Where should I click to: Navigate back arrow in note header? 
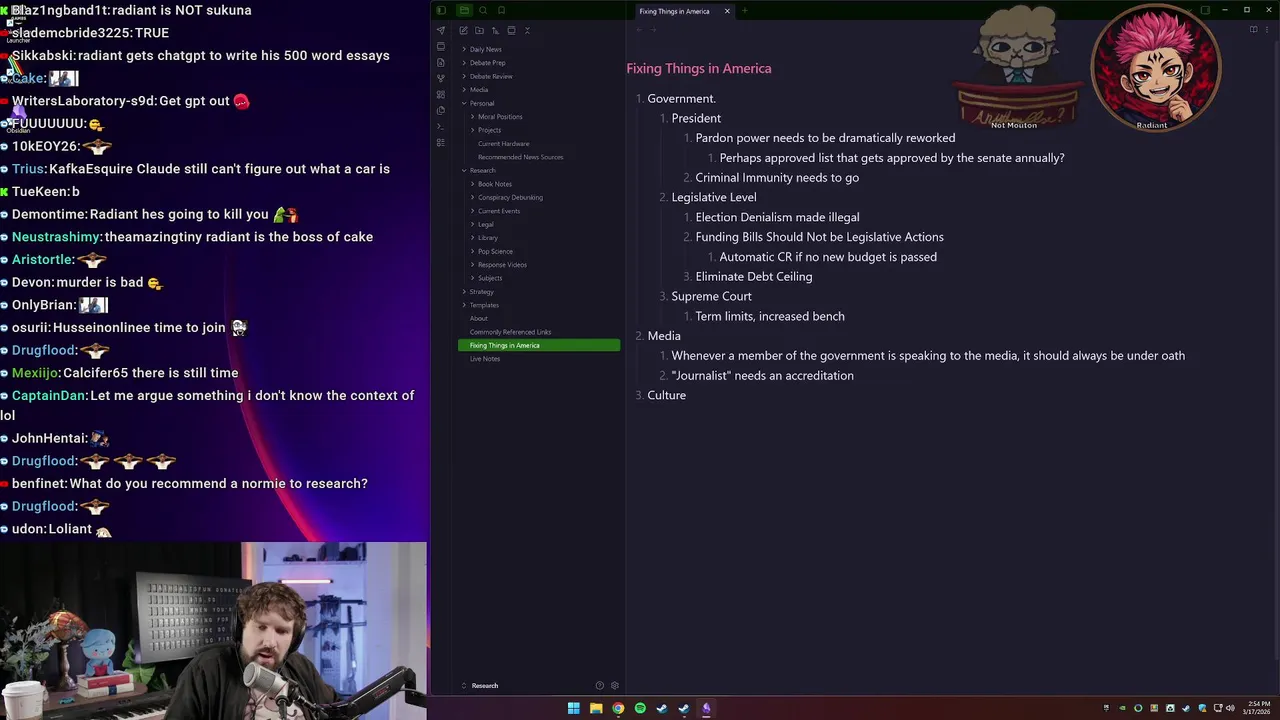639,30
